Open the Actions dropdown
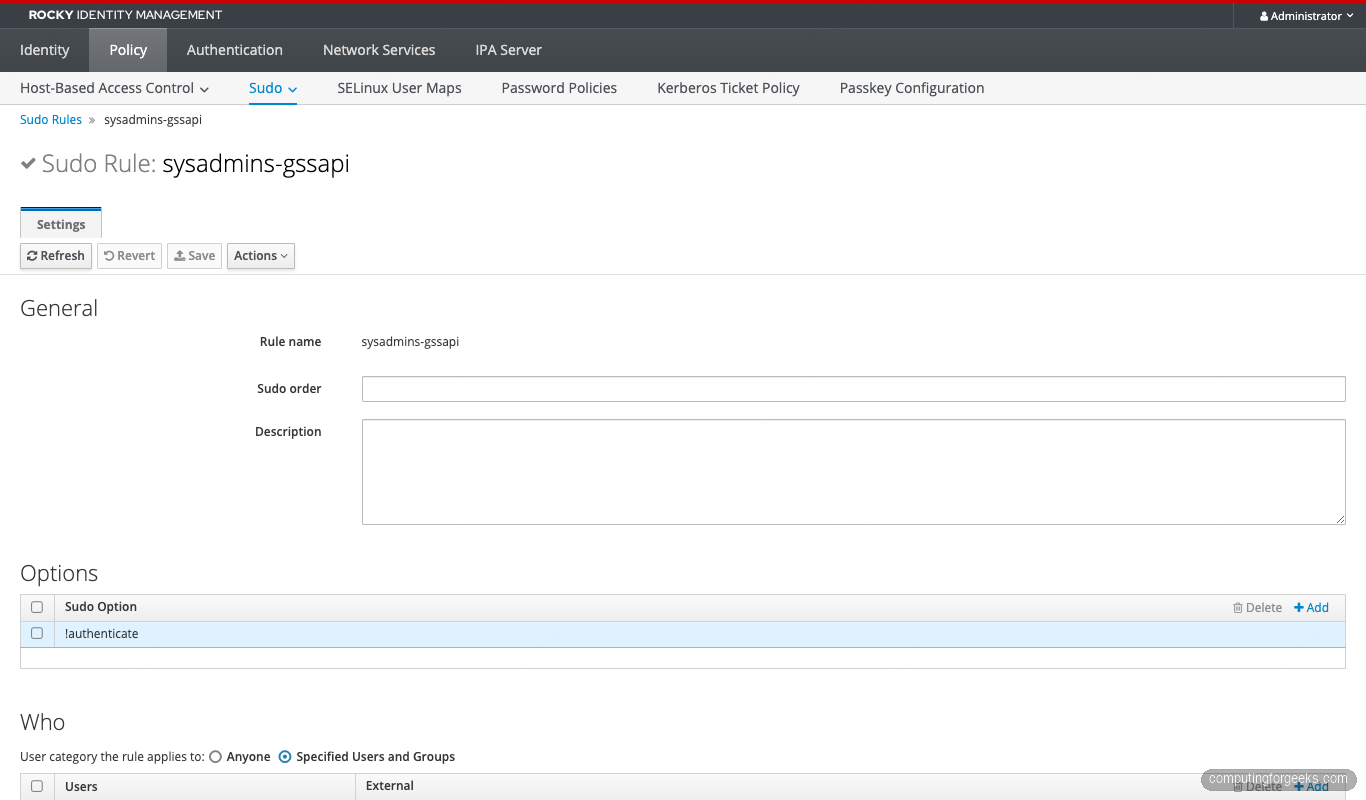1366x800 pixels. [x=261, y=256]
